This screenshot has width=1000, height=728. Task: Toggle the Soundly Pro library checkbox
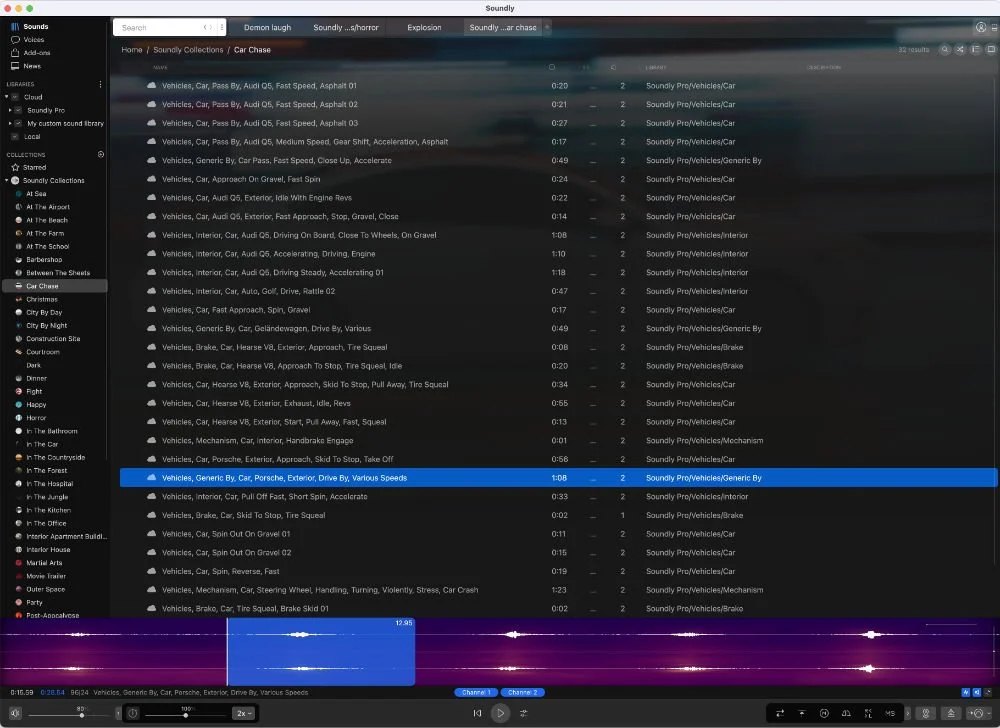point(18,110)
